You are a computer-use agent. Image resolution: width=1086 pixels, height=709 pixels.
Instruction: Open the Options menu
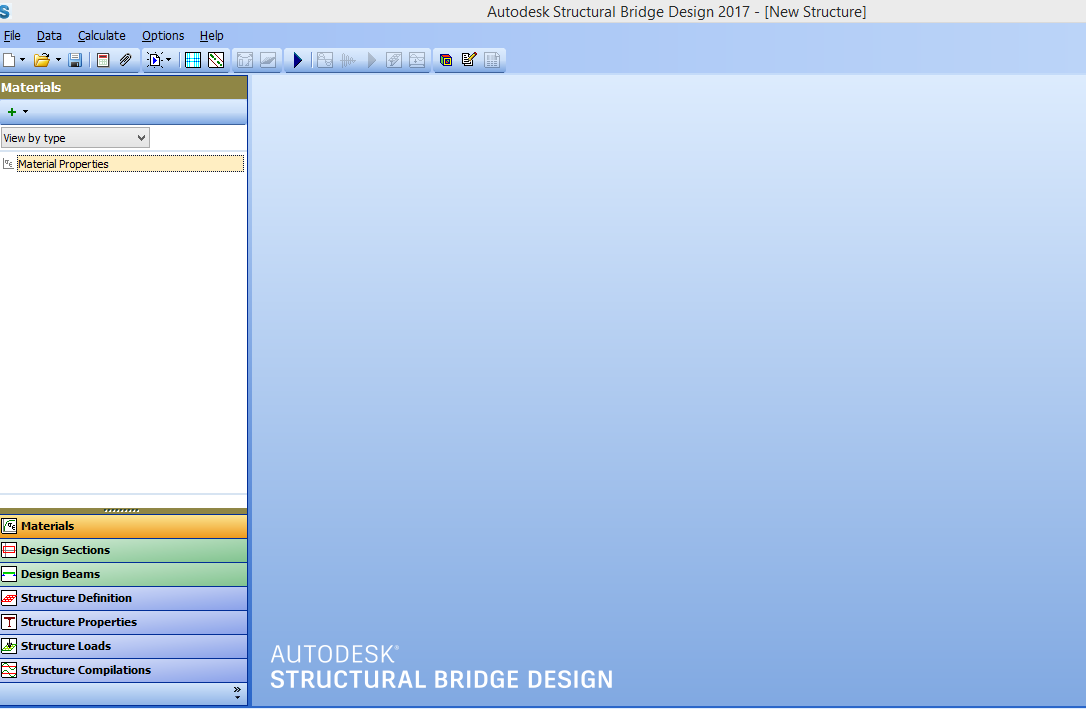(x=163, y=36)
